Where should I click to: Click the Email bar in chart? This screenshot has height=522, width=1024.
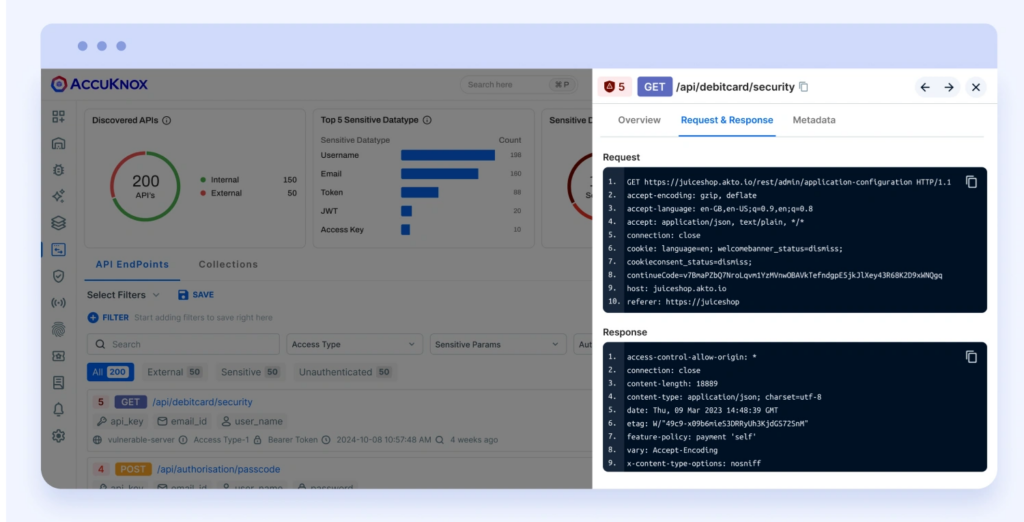[440, 174]
